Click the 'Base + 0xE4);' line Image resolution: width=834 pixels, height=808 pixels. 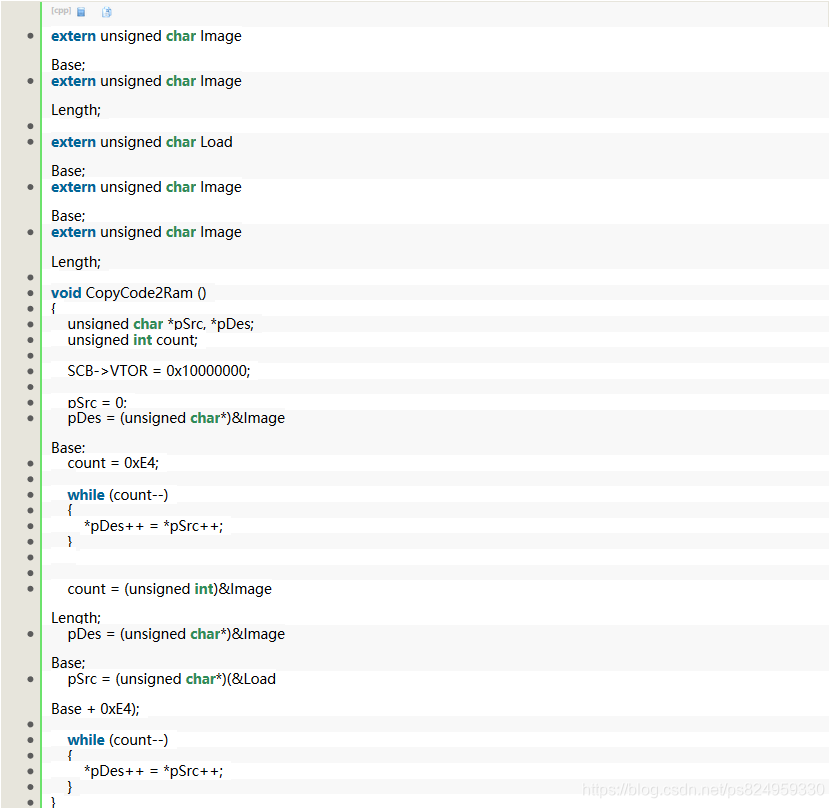95,709
